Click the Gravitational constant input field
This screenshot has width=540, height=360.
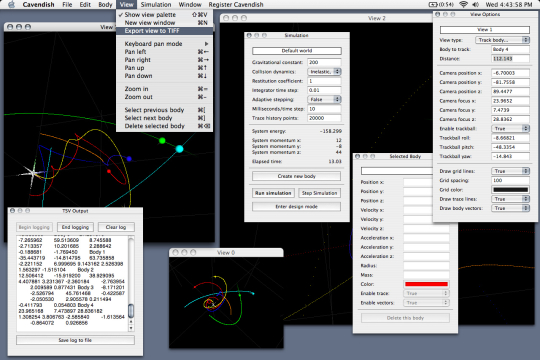tap(324, 62)
